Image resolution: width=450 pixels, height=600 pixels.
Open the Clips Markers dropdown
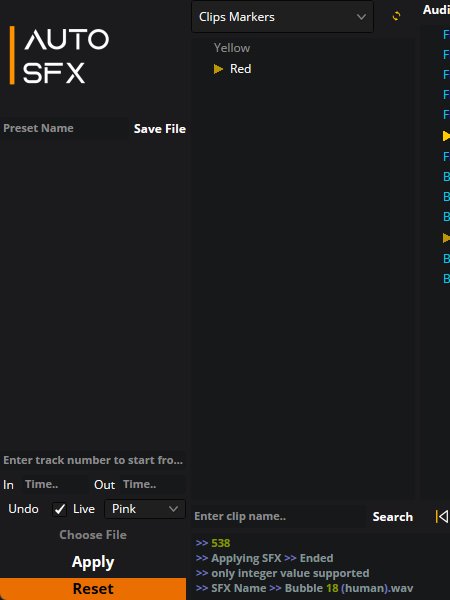pyautogui.click(x=282, y=17)
